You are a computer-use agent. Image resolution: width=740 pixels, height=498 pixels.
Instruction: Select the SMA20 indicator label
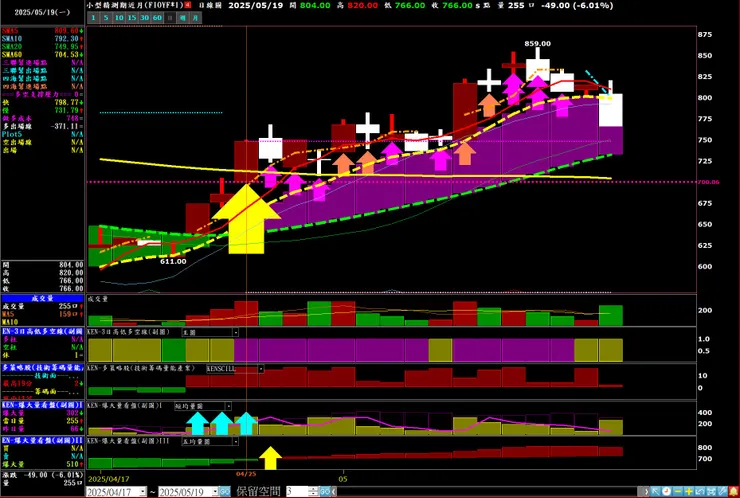[x=12, y=47]
